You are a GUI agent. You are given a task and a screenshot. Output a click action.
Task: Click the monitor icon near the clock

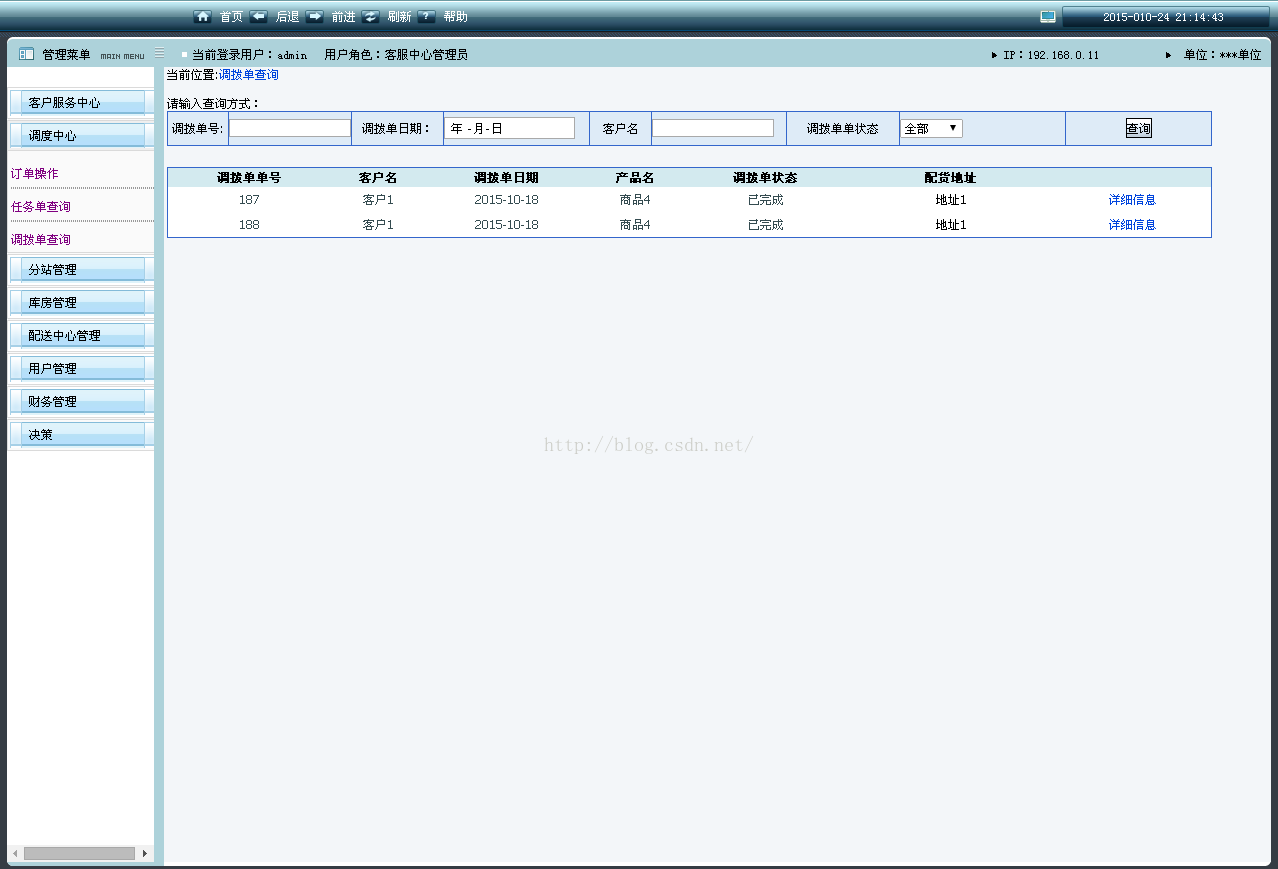pyautogui.click(x=1048, y=17)
